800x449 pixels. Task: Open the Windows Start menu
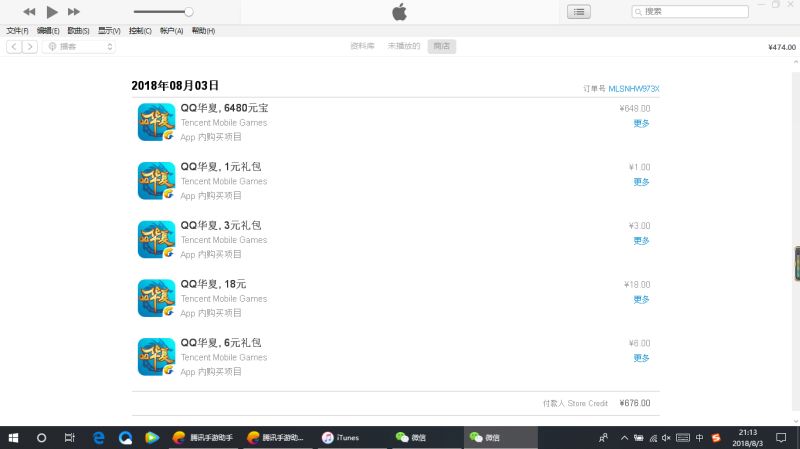pyautogui.click(x=13, y=438)
